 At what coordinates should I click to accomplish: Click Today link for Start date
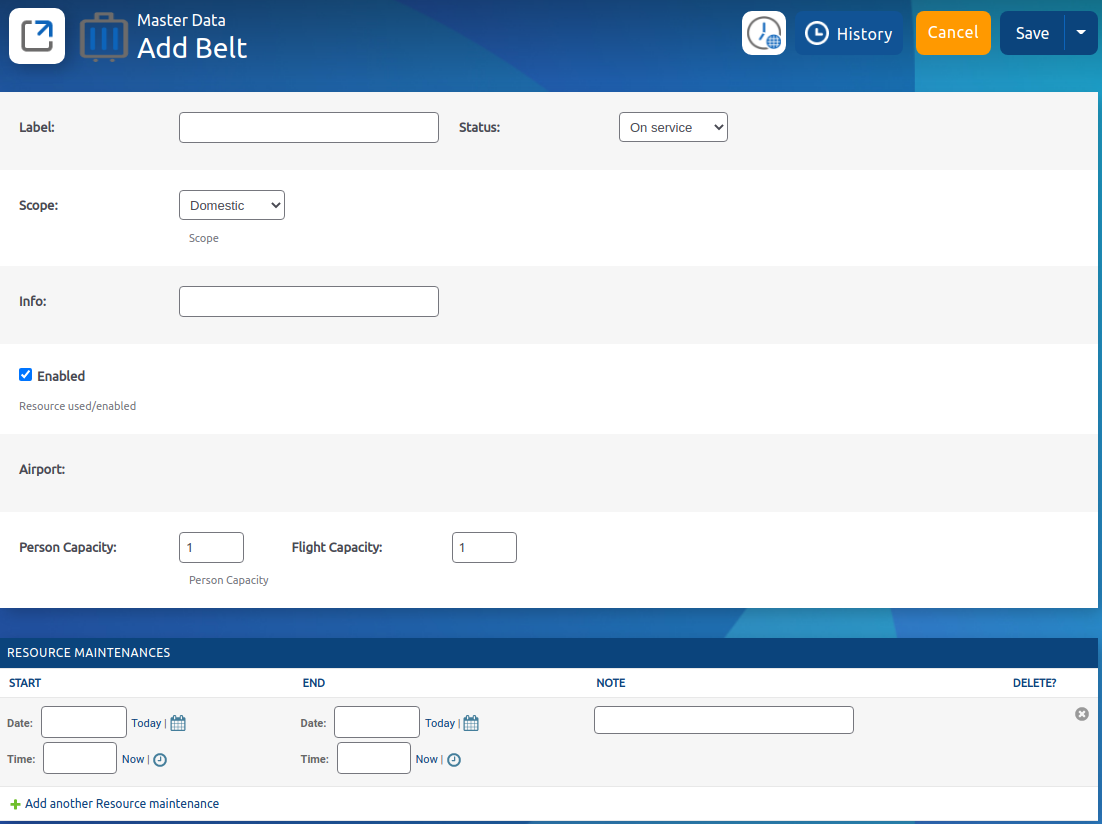pyautogui.click(x=146, y=723)
